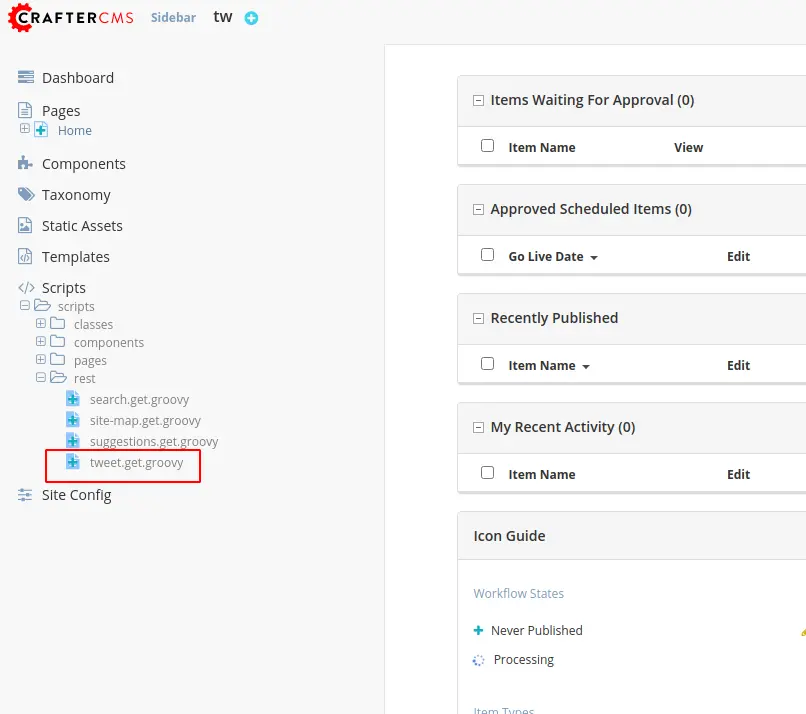Viewport: 806px width, 714px height.
Task: Collapse the rest folder
Action: click(41, 378)
